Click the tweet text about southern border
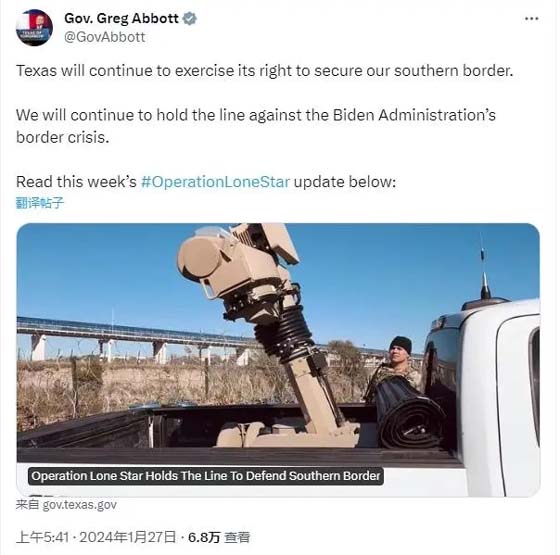This screenshot has height=555, width=560. point(265,71)
